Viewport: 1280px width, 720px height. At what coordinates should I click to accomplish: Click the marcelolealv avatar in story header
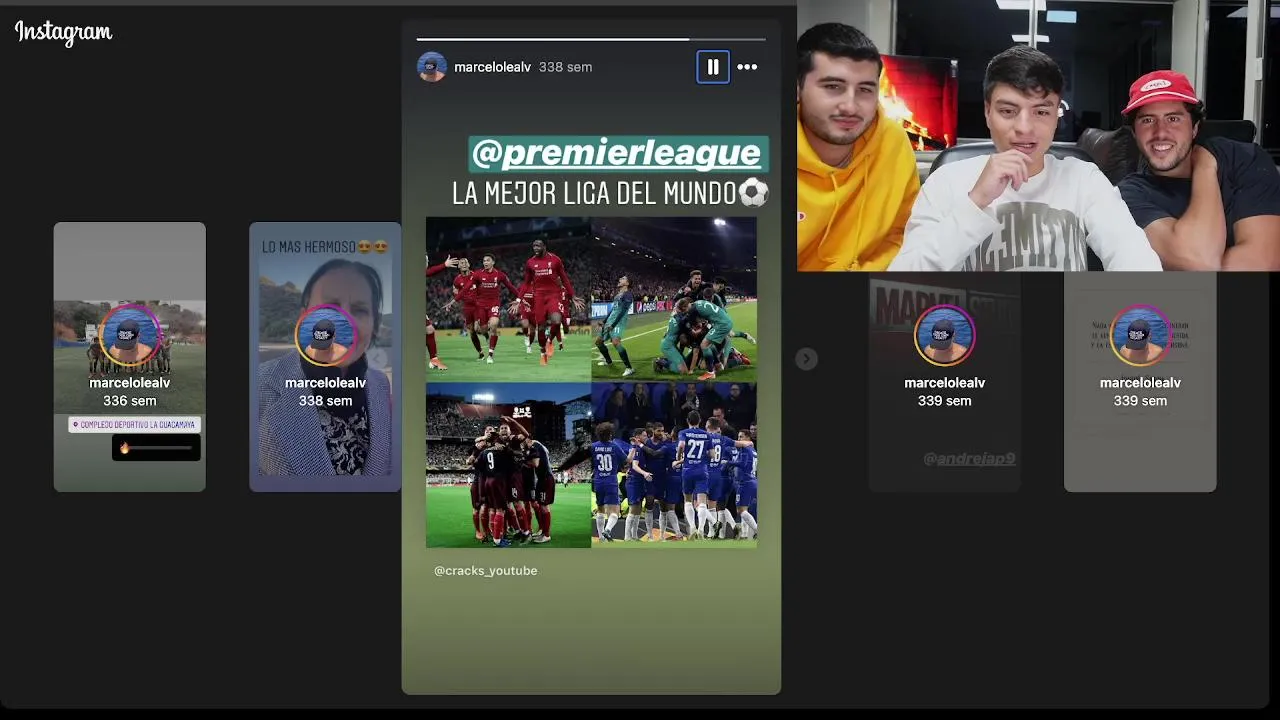pos(432,67)
